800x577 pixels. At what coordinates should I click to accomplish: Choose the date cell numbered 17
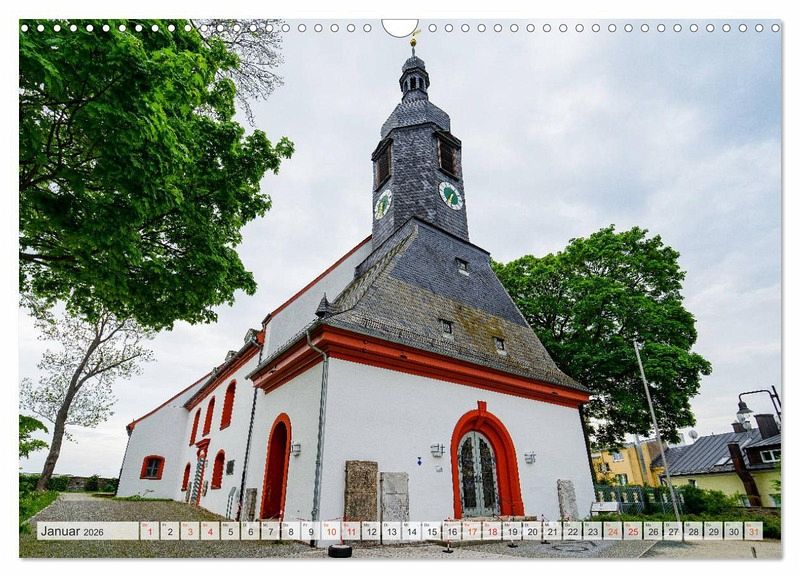pos(472,531)
